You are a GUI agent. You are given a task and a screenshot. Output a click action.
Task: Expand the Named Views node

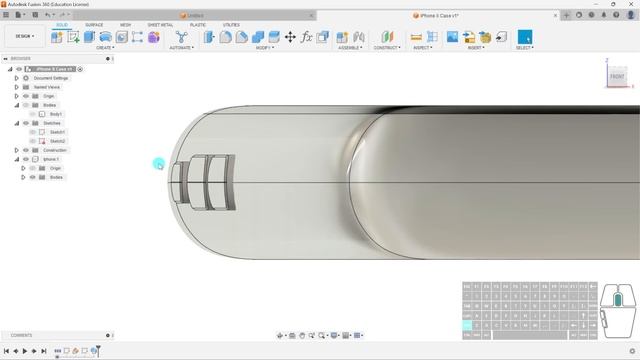(x=17, y=87)
